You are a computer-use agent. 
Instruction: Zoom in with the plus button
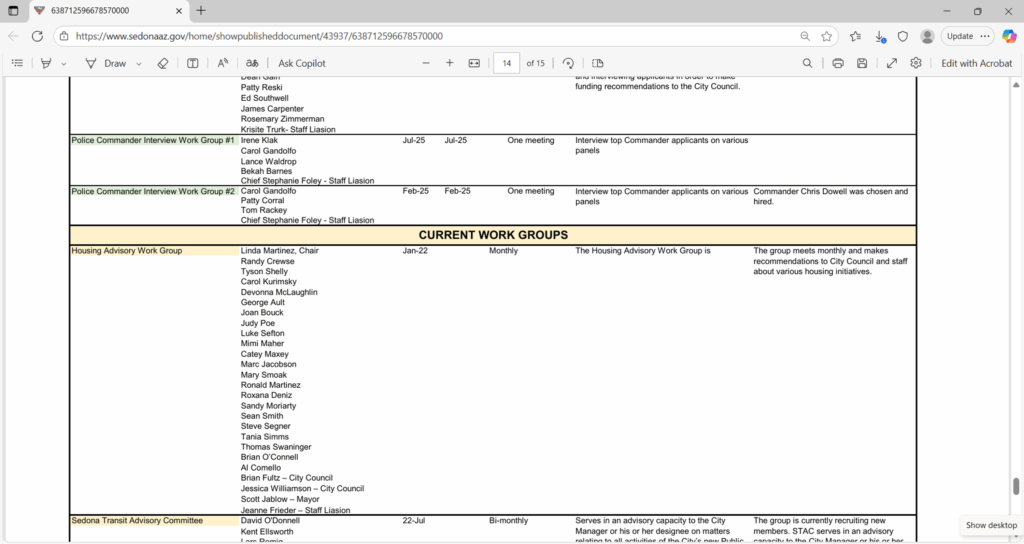(450, 63)
